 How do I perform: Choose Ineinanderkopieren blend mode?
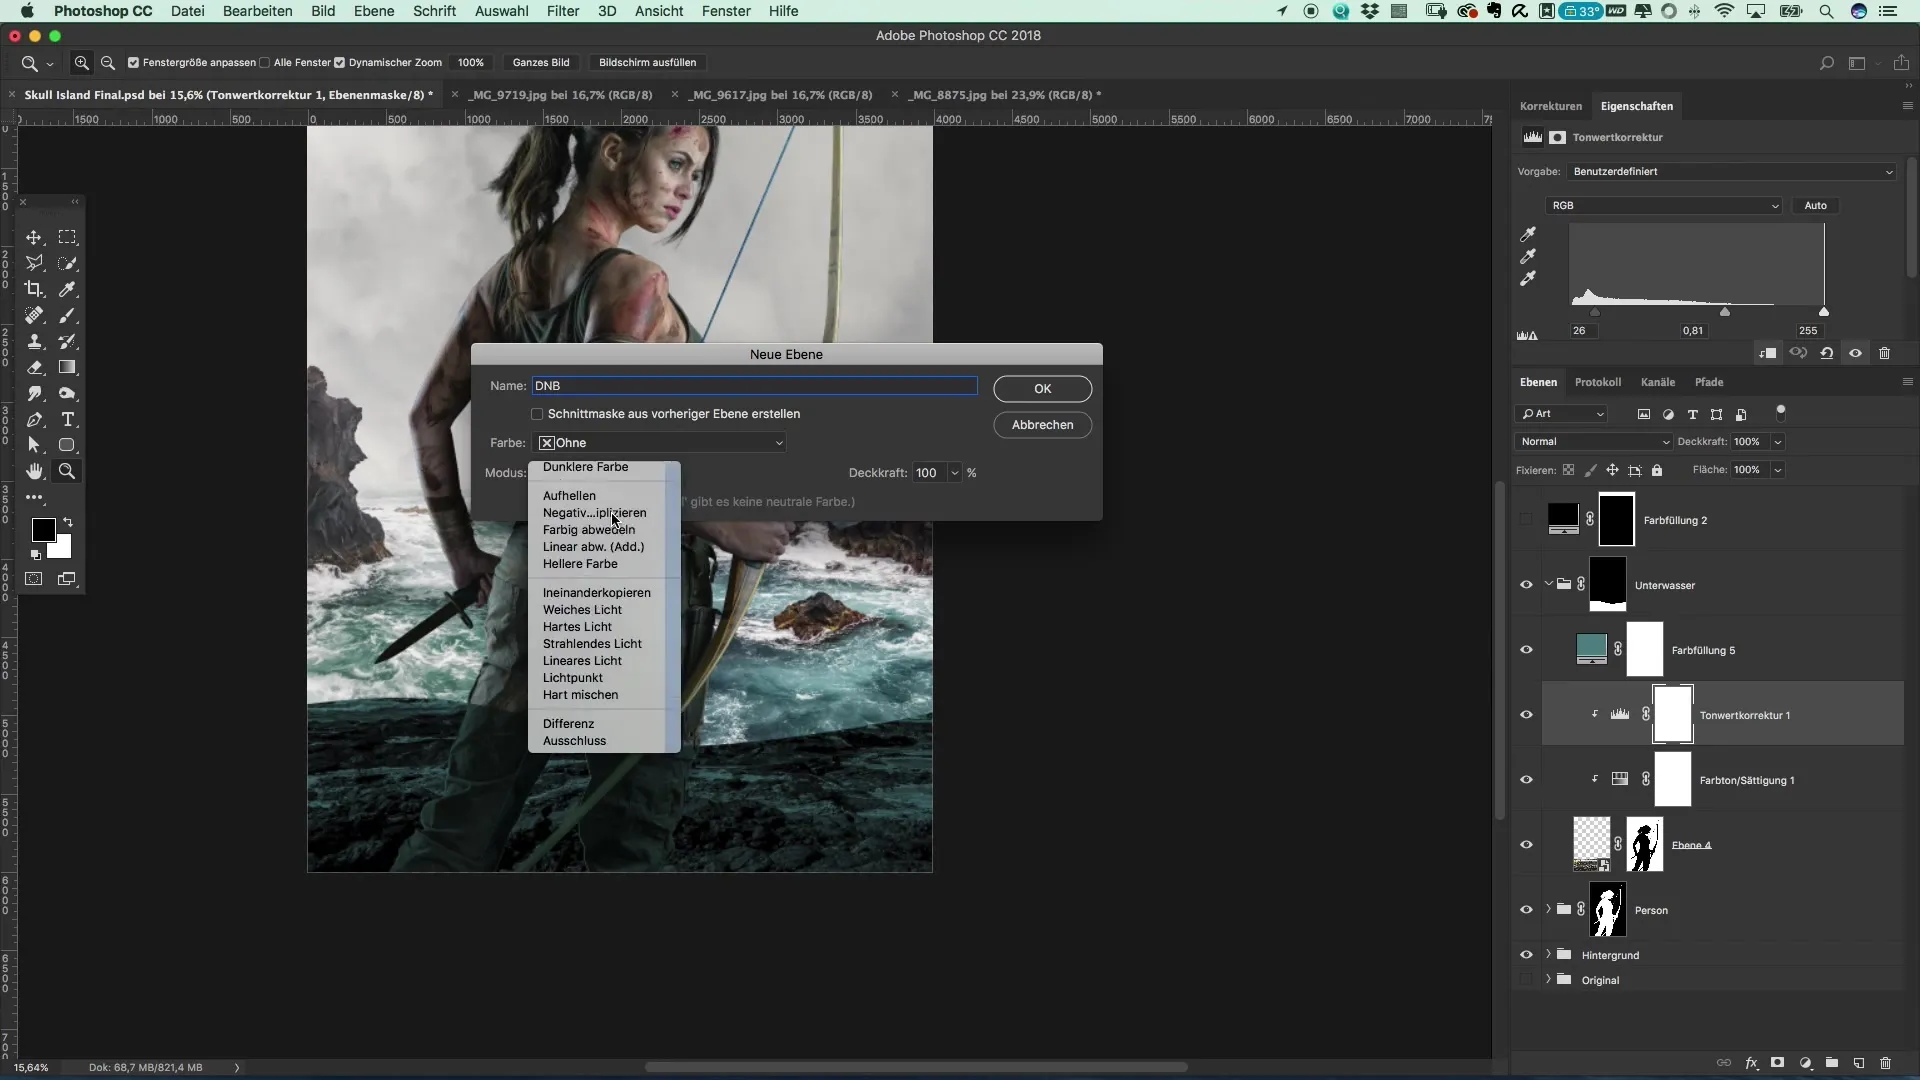pos(597,593)
